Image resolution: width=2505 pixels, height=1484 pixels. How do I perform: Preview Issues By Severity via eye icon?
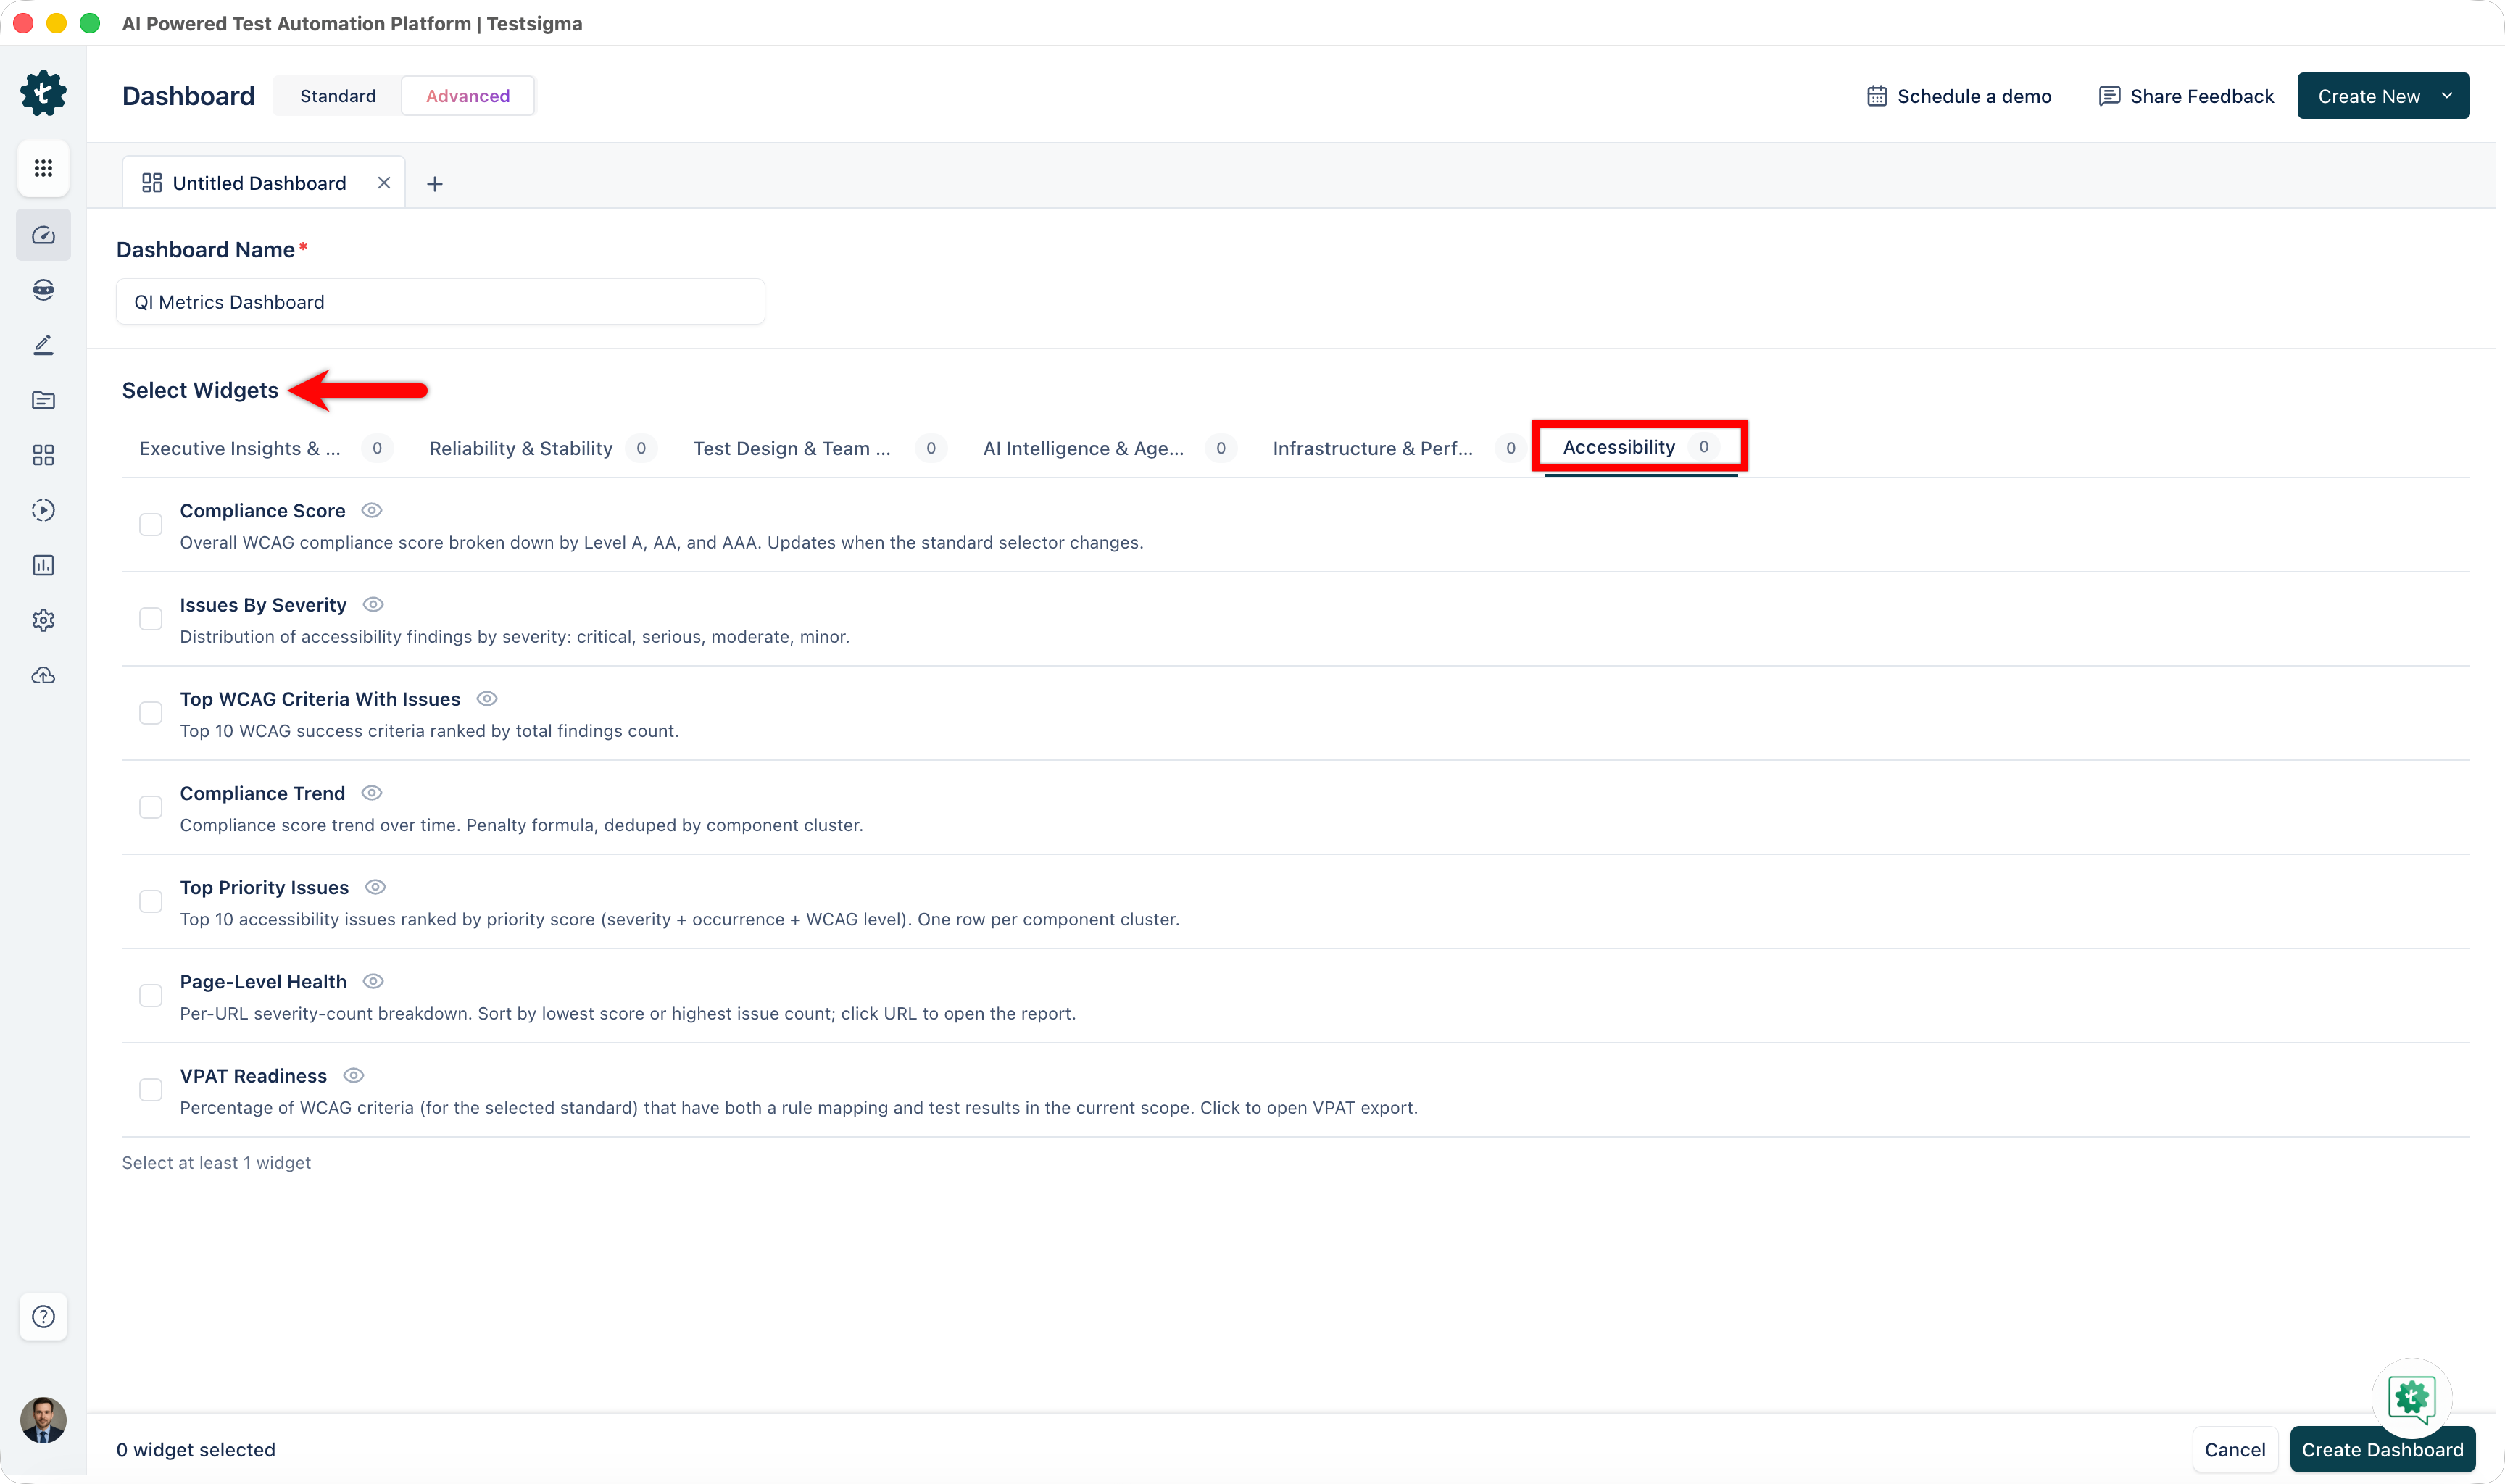(373, 605)
